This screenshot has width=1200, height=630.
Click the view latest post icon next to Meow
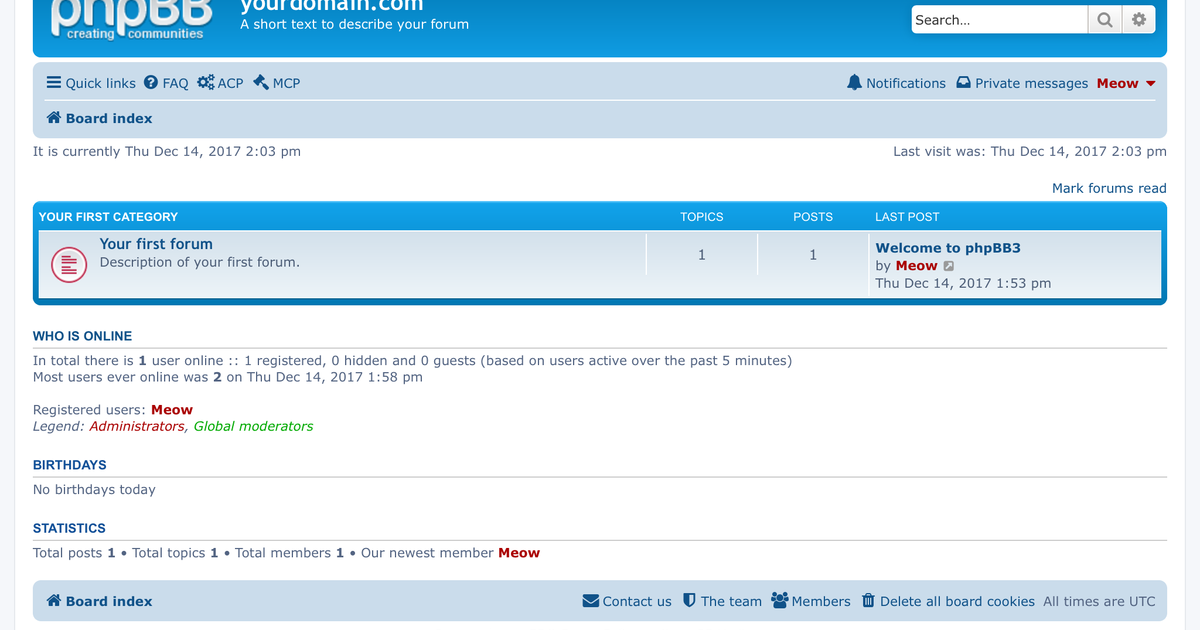[x=949, y=266]
